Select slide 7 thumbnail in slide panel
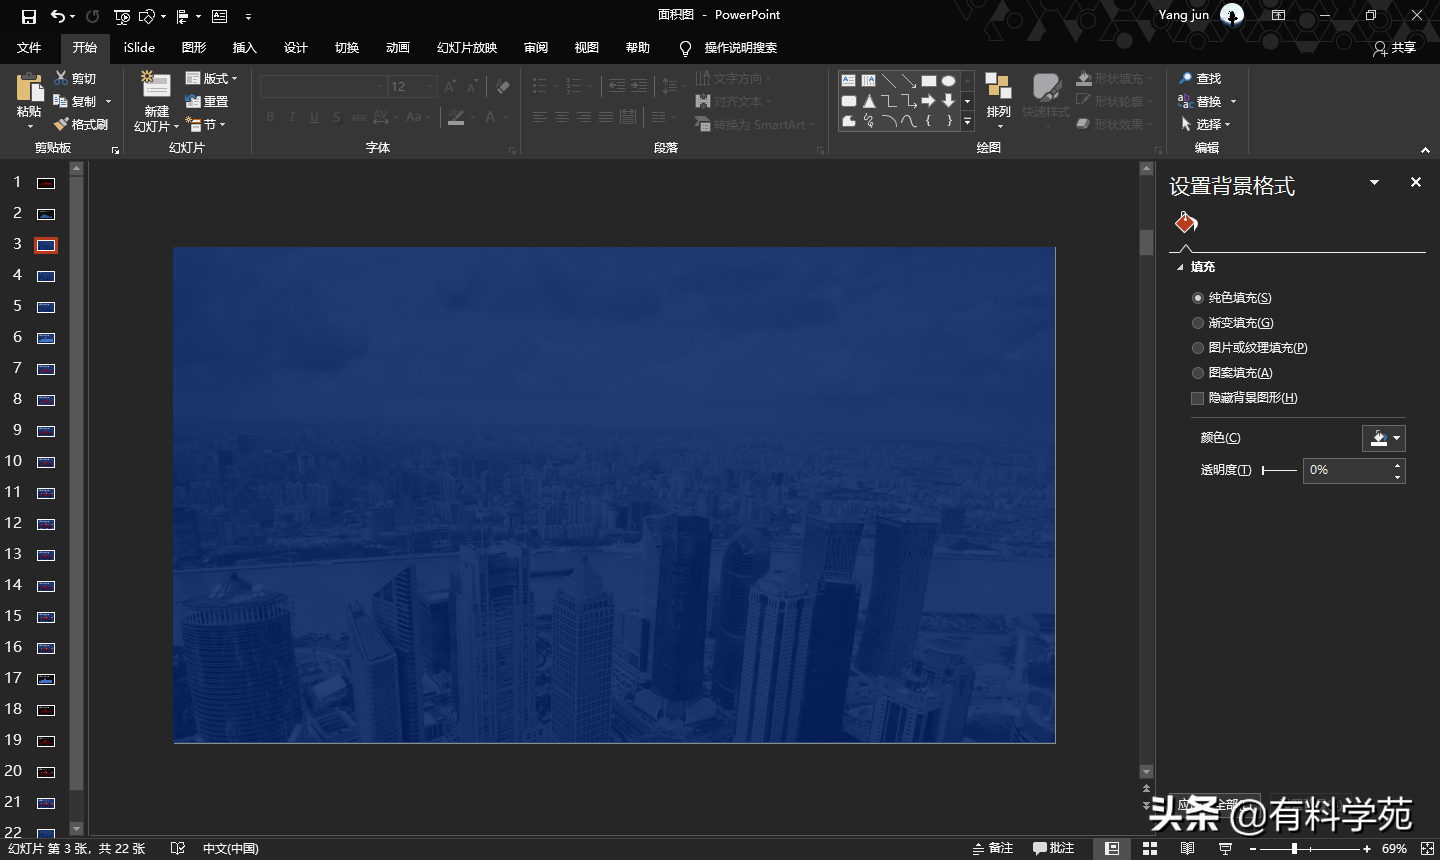1440x860 pixels. tap(46, 369)
